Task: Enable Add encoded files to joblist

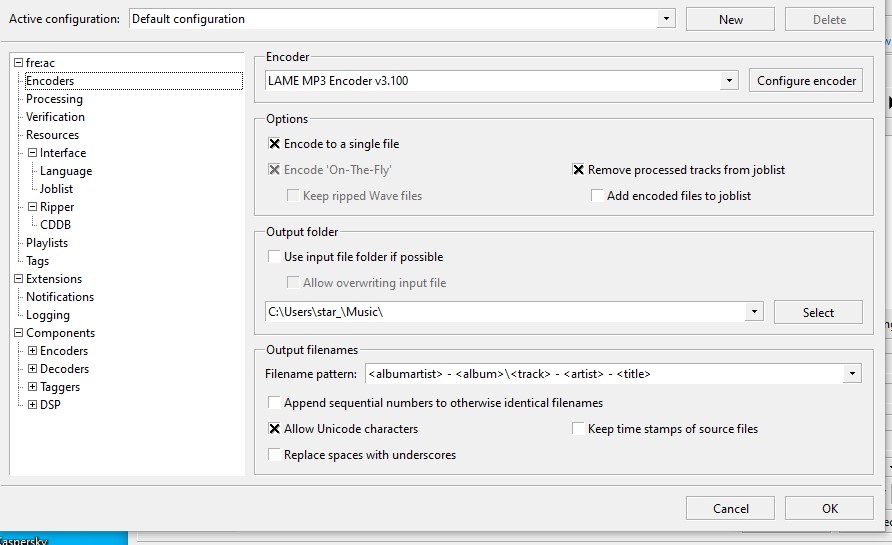Action: tap(597, 196)
